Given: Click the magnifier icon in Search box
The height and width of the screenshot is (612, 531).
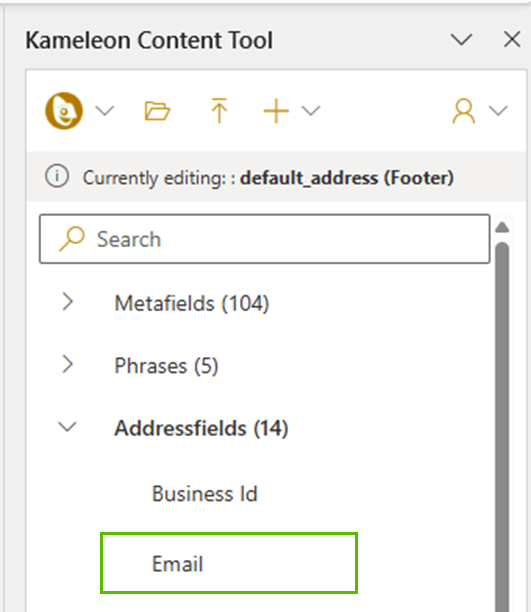Looking at the screenshot, I should 71,238.
